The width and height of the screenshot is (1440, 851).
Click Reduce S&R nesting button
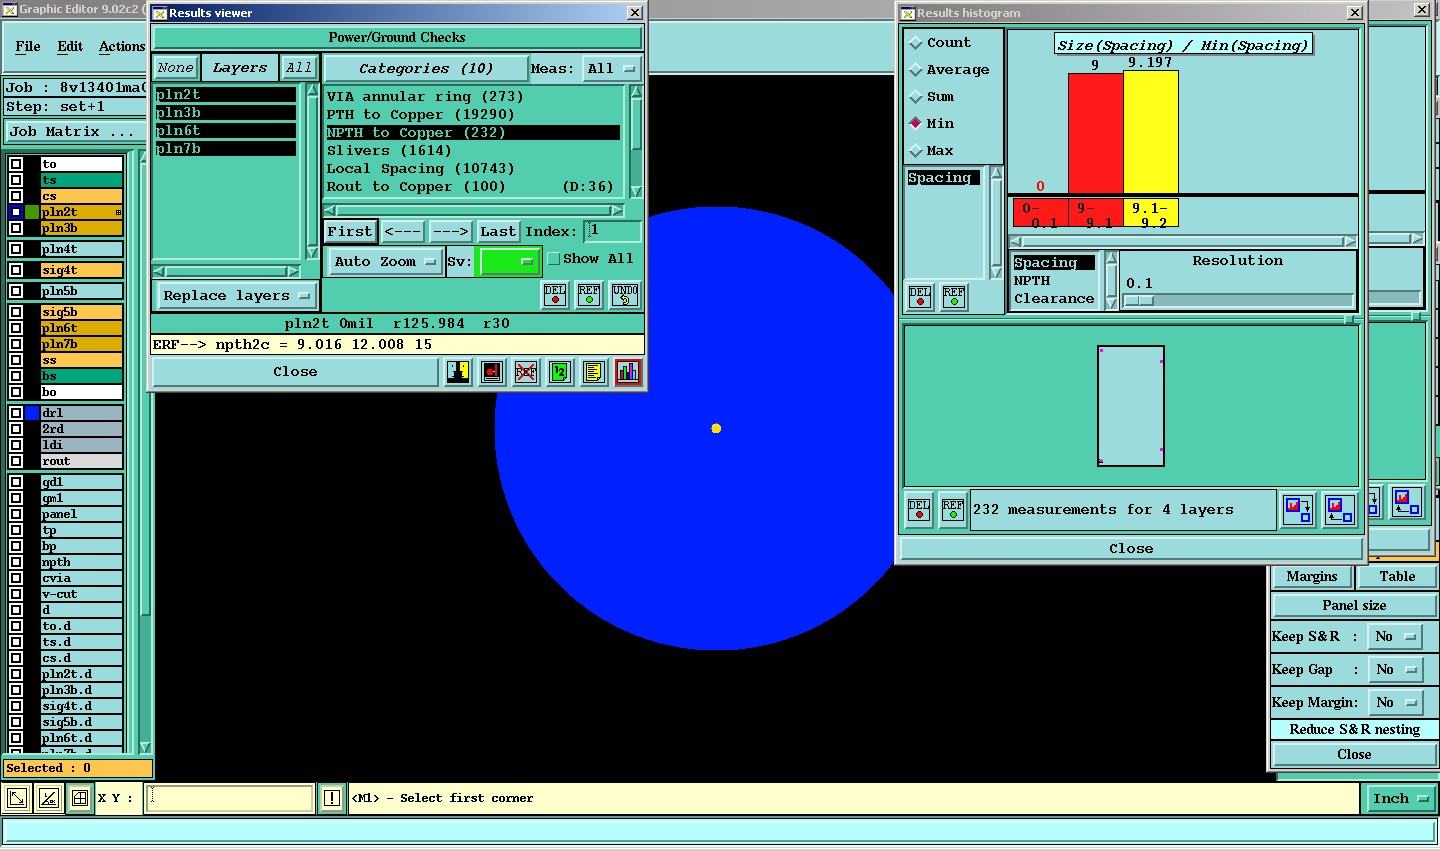point(1354,730)
